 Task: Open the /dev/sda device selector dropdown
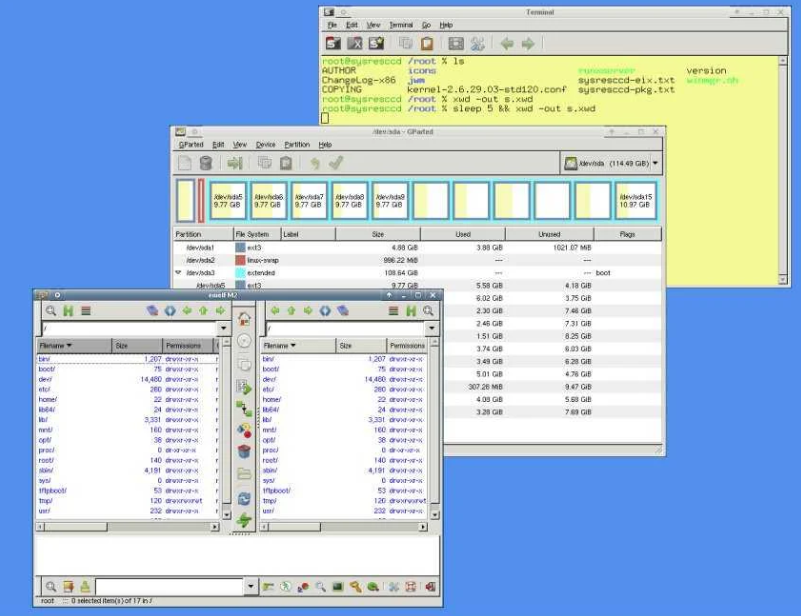611,163
